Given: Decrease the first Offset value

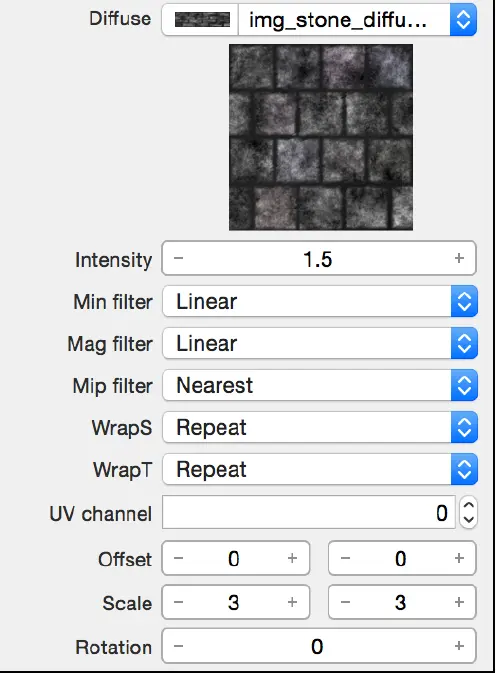Looking at the screenshot, I should [178, 558].
